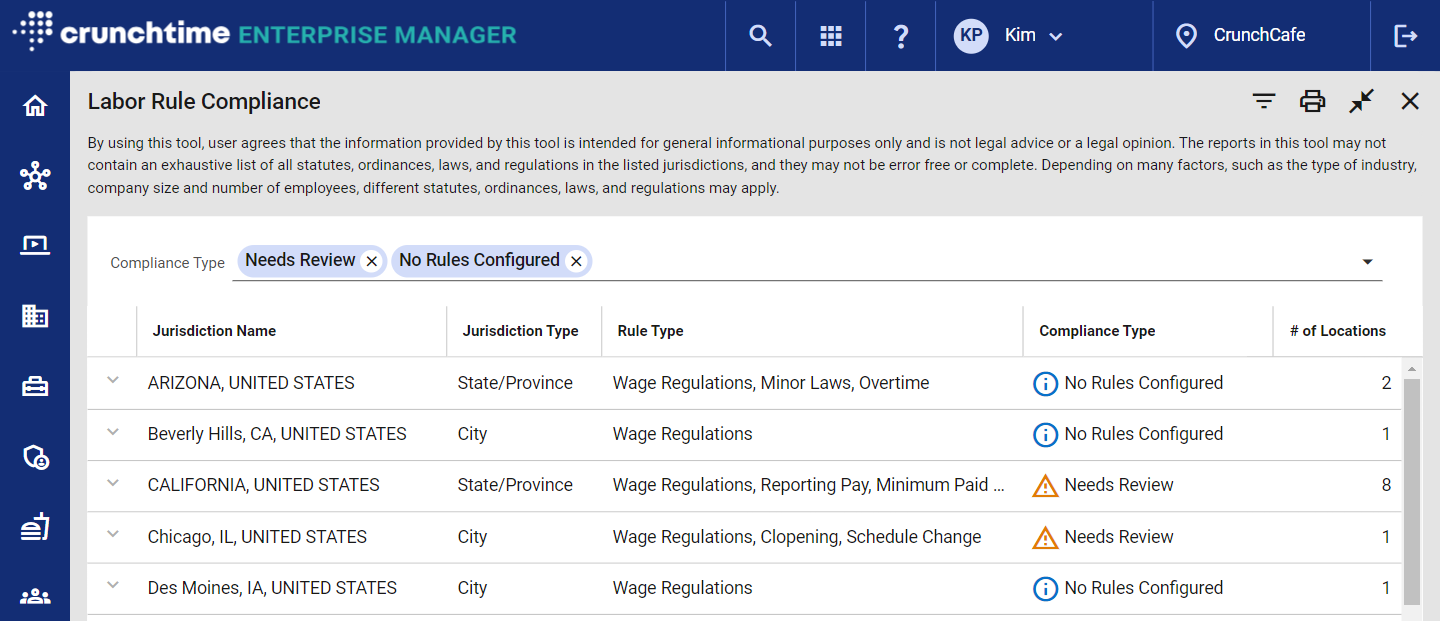The height and width of the screenshot is (621, 1440).
Task: Click the warning icon in Chicago row
Action: coord(1045,538)
